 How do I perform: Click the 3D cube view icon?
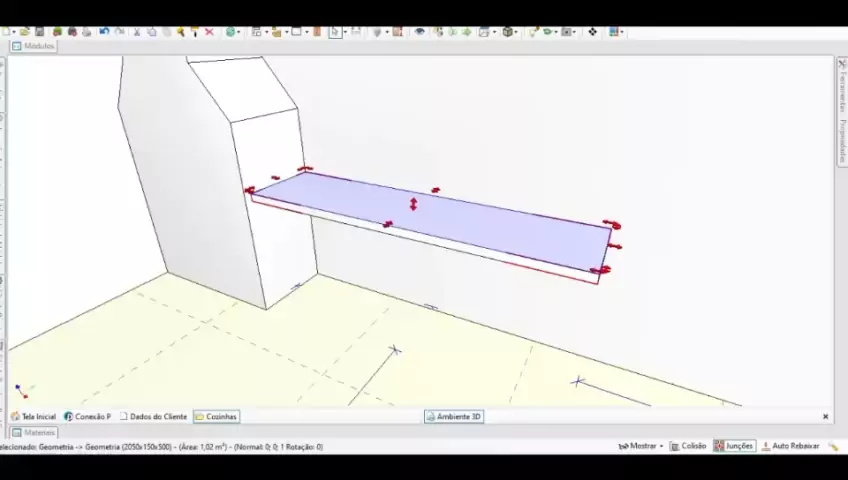508,32
